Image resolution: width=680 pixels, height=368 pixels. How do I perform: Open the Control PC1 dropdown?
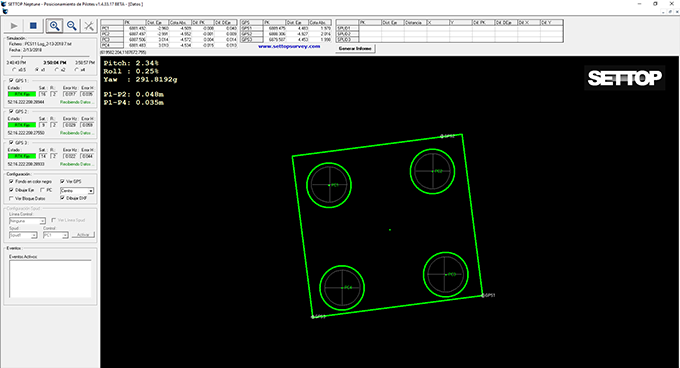(56, 235)
